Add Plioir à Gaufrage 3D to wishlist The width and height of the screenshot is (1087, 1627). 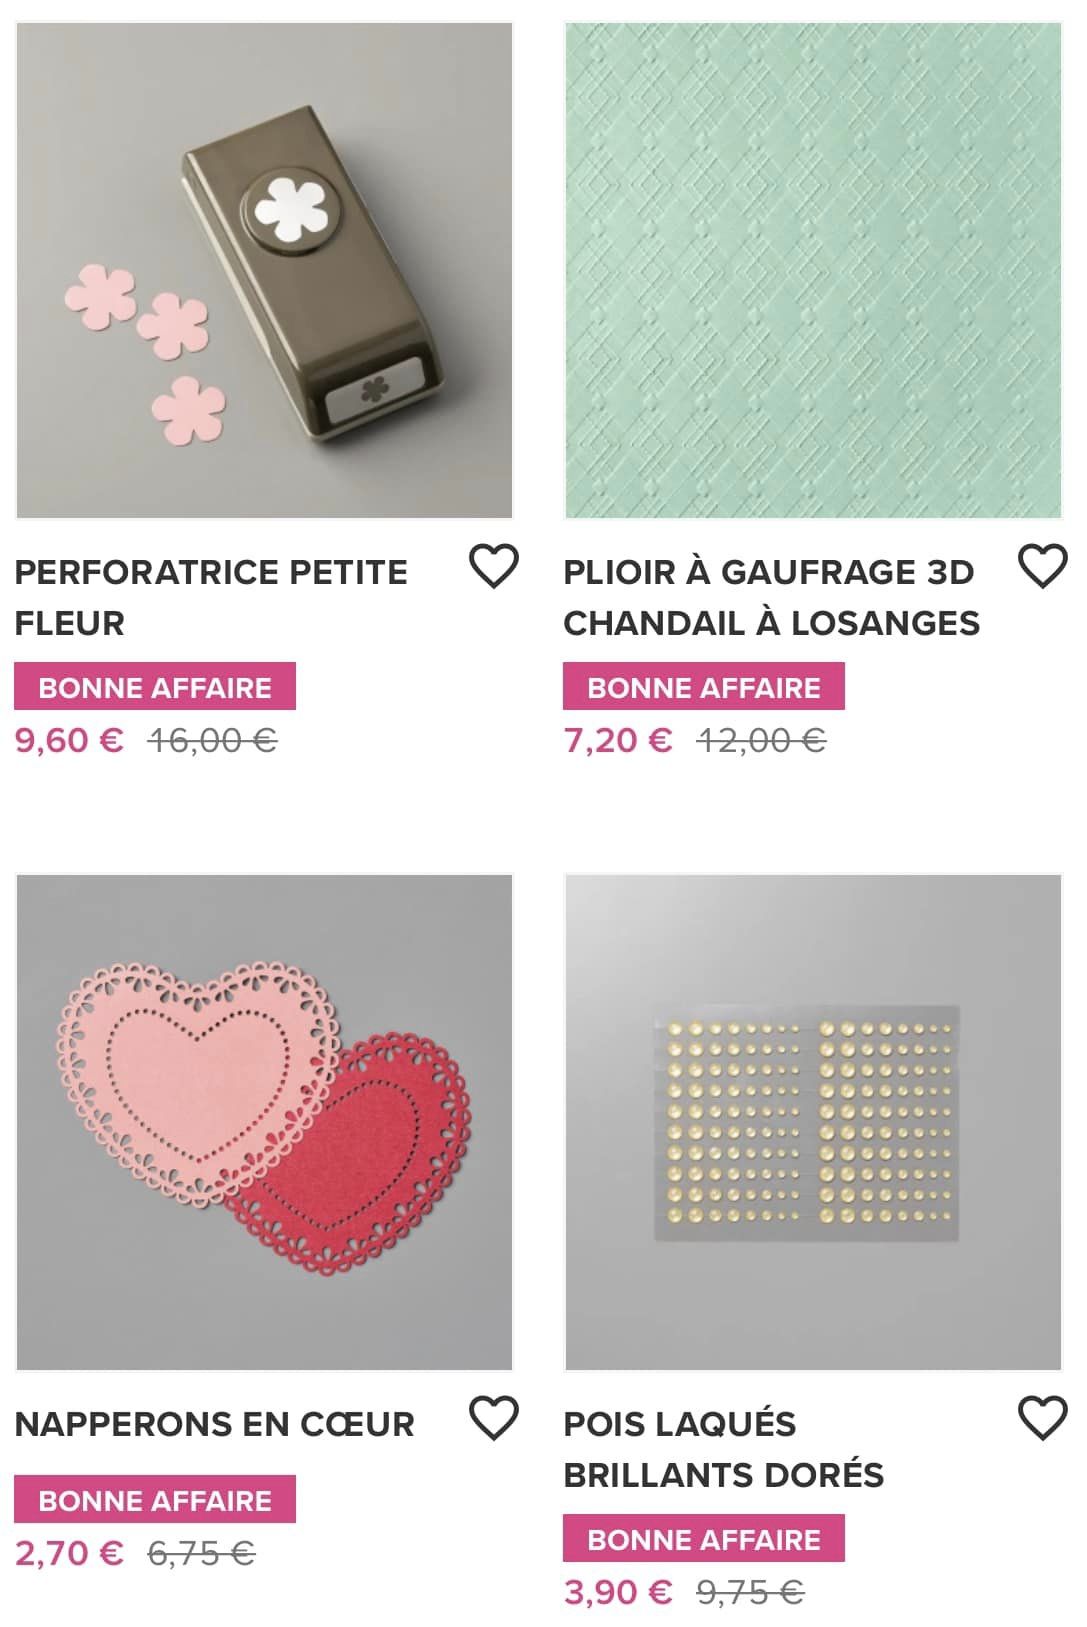pyautogui.click(x=1042, y=567)
